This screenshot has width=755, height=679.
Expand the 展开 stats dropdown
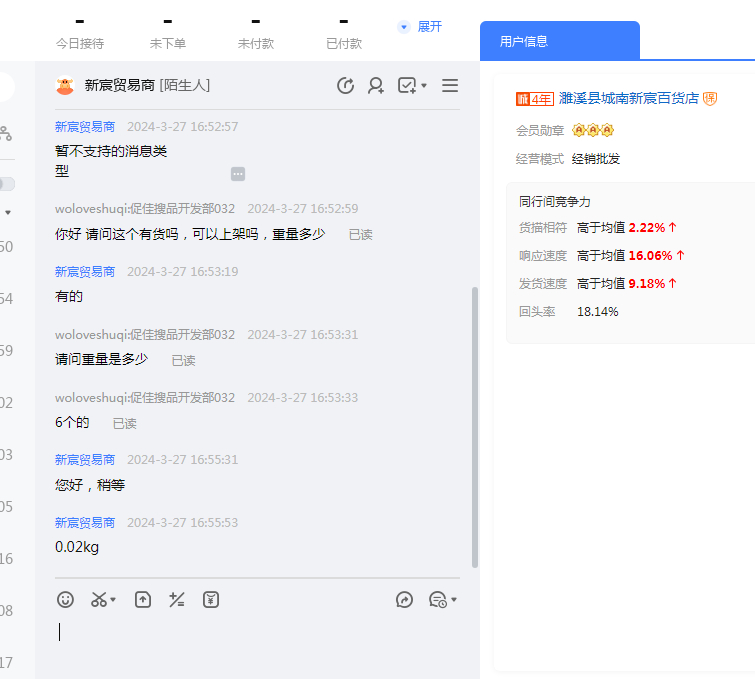(x=420, y=26)
